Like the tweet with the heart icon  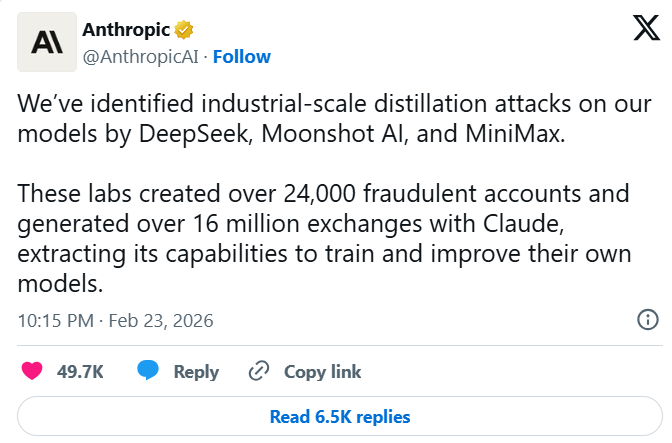pyautogui.click(x=32, y=371)
